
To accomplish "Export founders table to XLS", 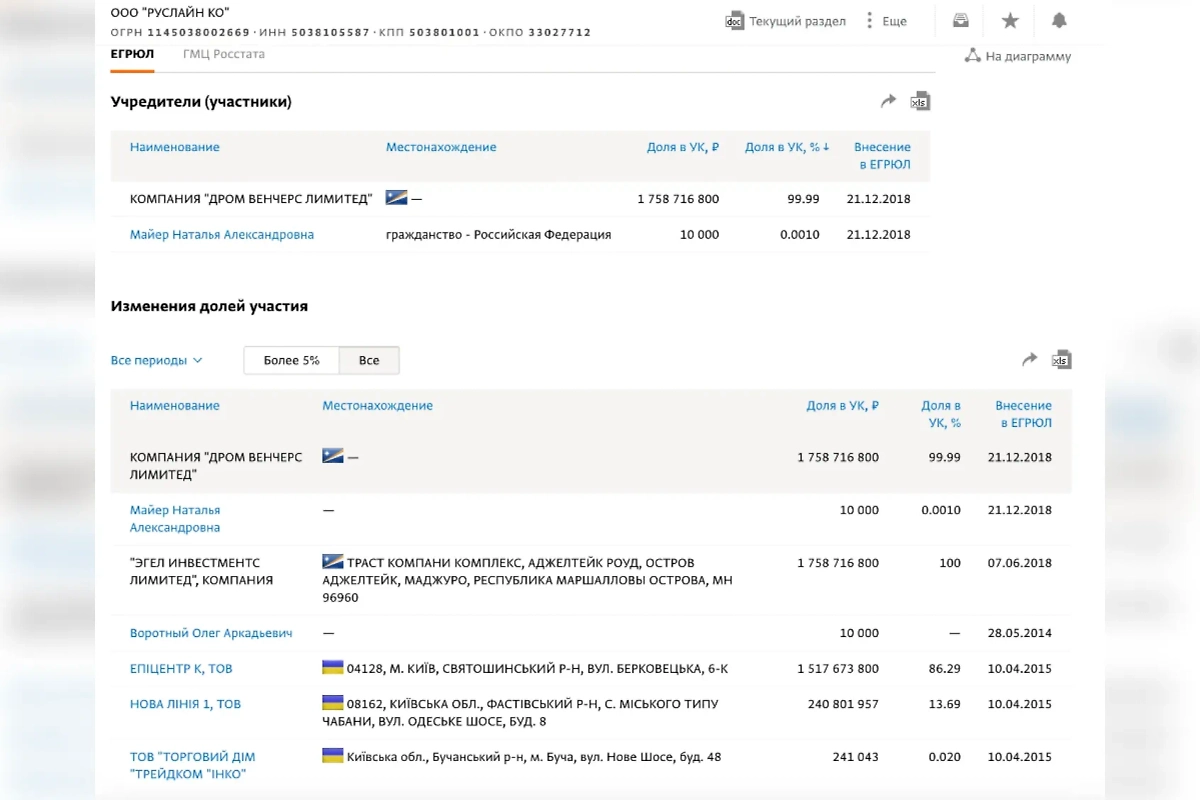I will click(919, 101).
